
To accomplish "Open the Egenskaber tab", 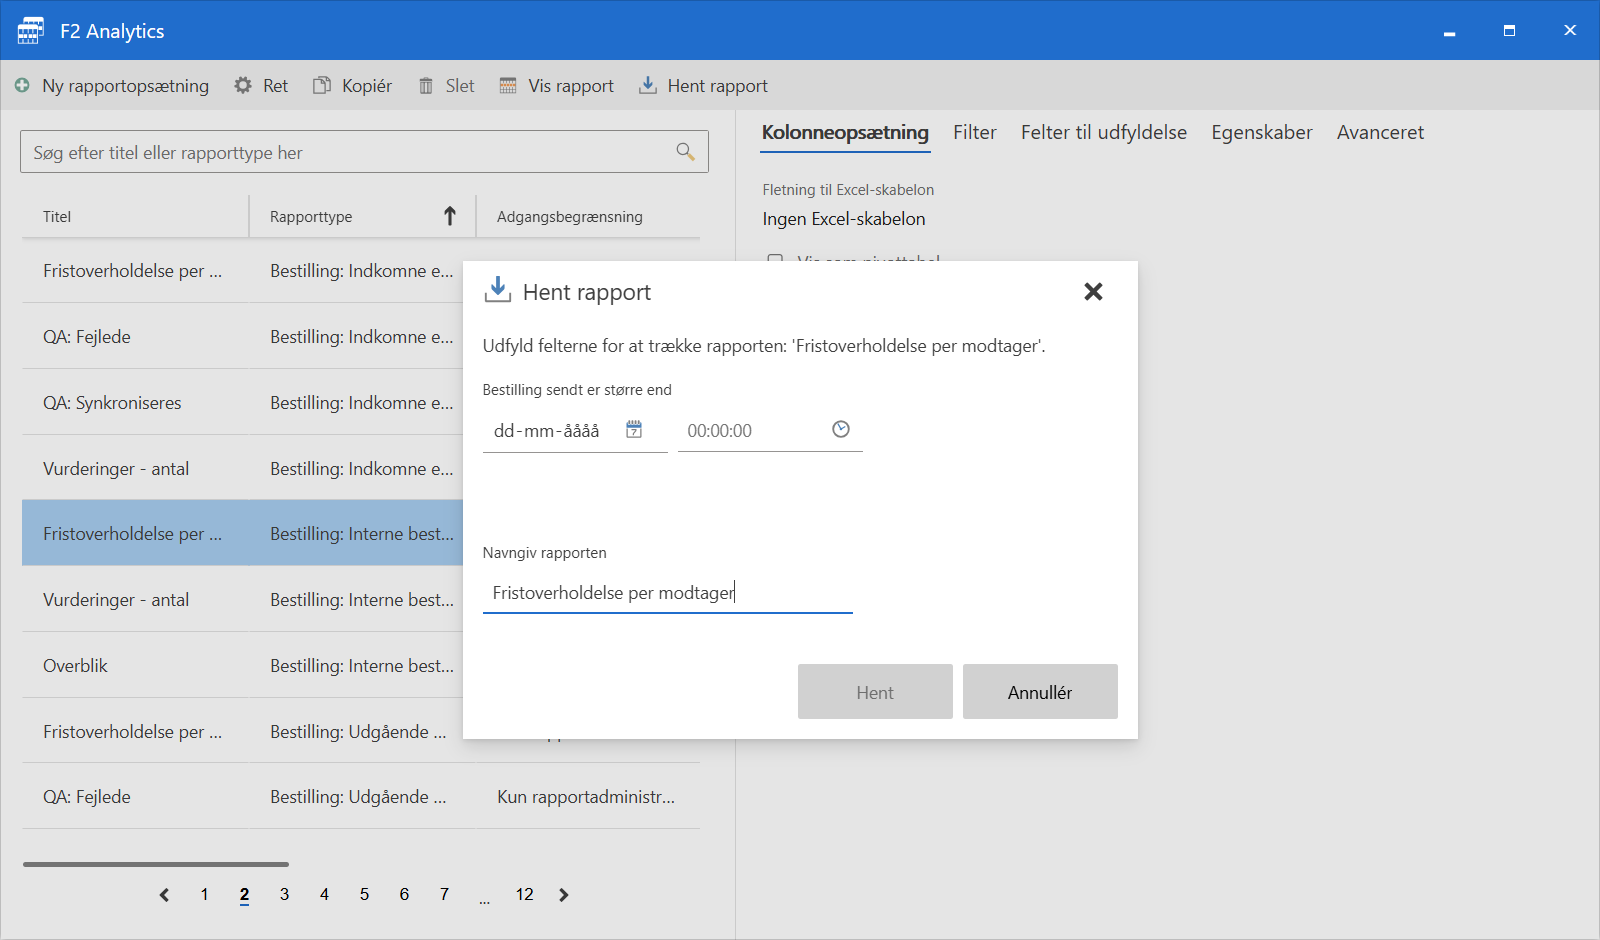I will click(1262, 132).
